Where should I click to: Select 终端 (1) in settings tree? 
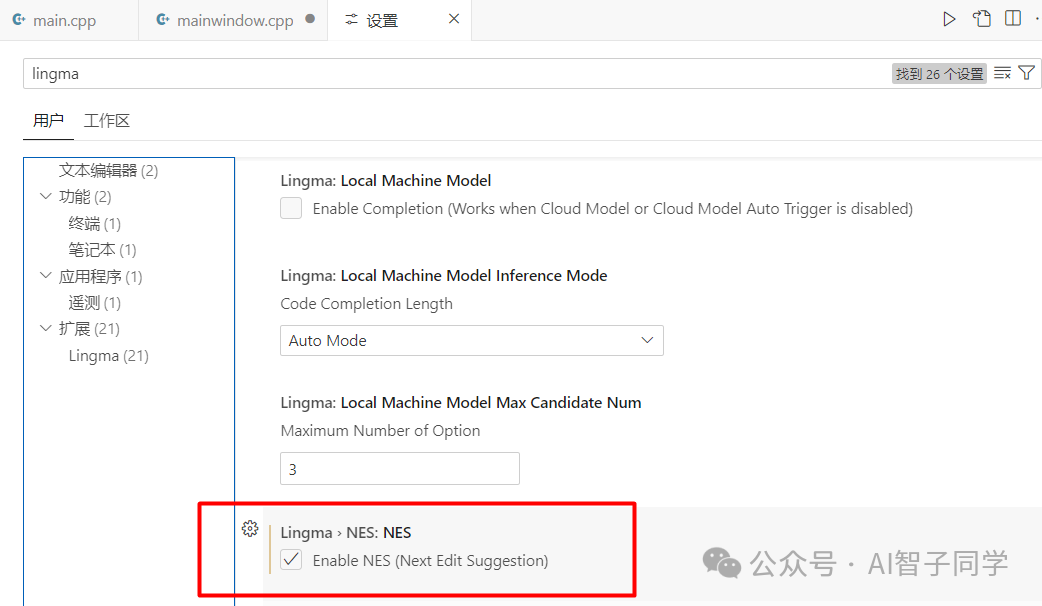(94, 223)
